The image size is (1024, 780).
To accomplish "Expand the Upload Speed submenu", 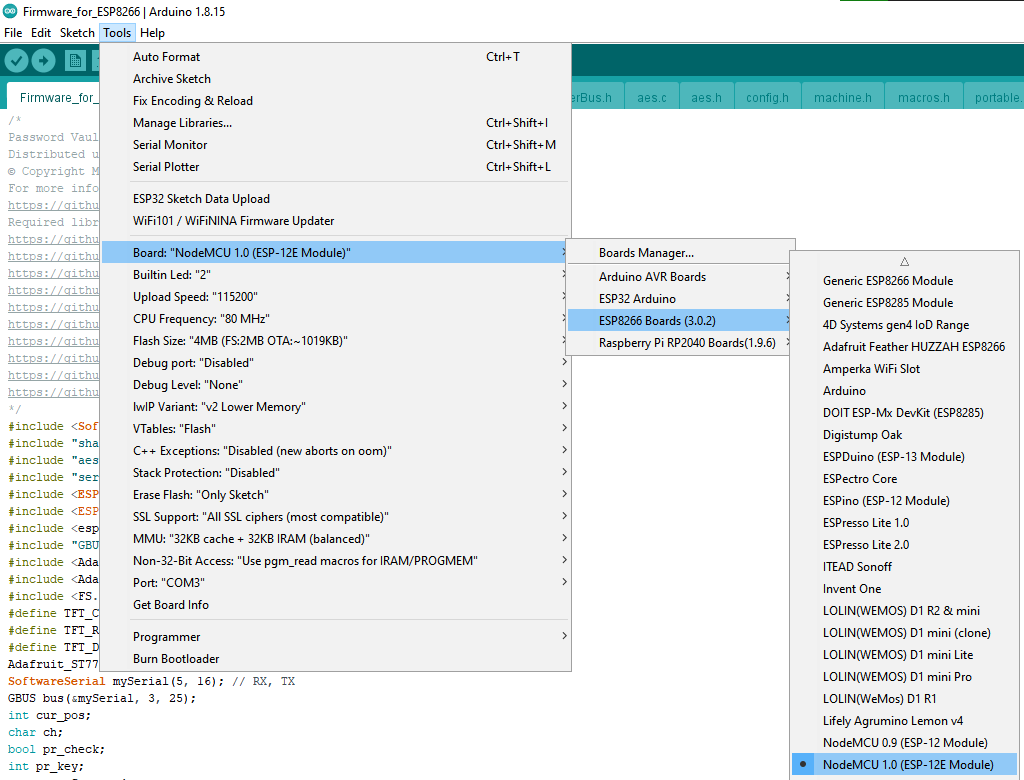I will tap(336, 297).
